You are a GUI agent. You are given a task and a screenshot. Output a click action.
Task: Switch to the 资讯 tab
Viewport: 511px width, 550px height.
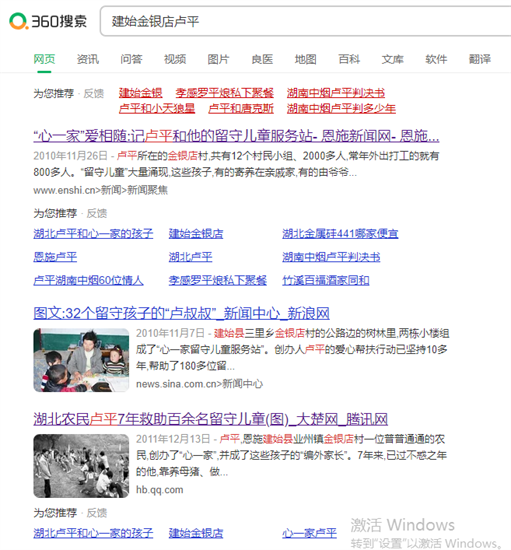pyautogui.click(x=88, y=59)
